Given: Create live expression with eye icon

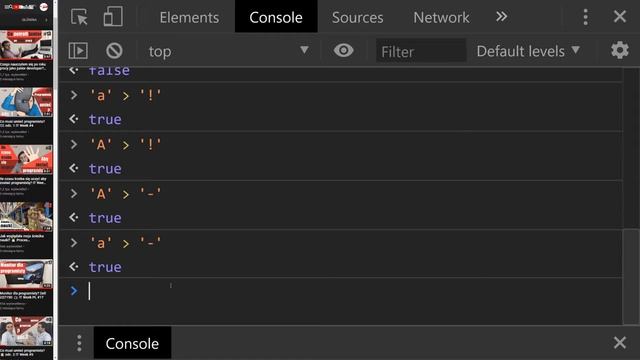Looking at the screenshot, I should point(343,51).
